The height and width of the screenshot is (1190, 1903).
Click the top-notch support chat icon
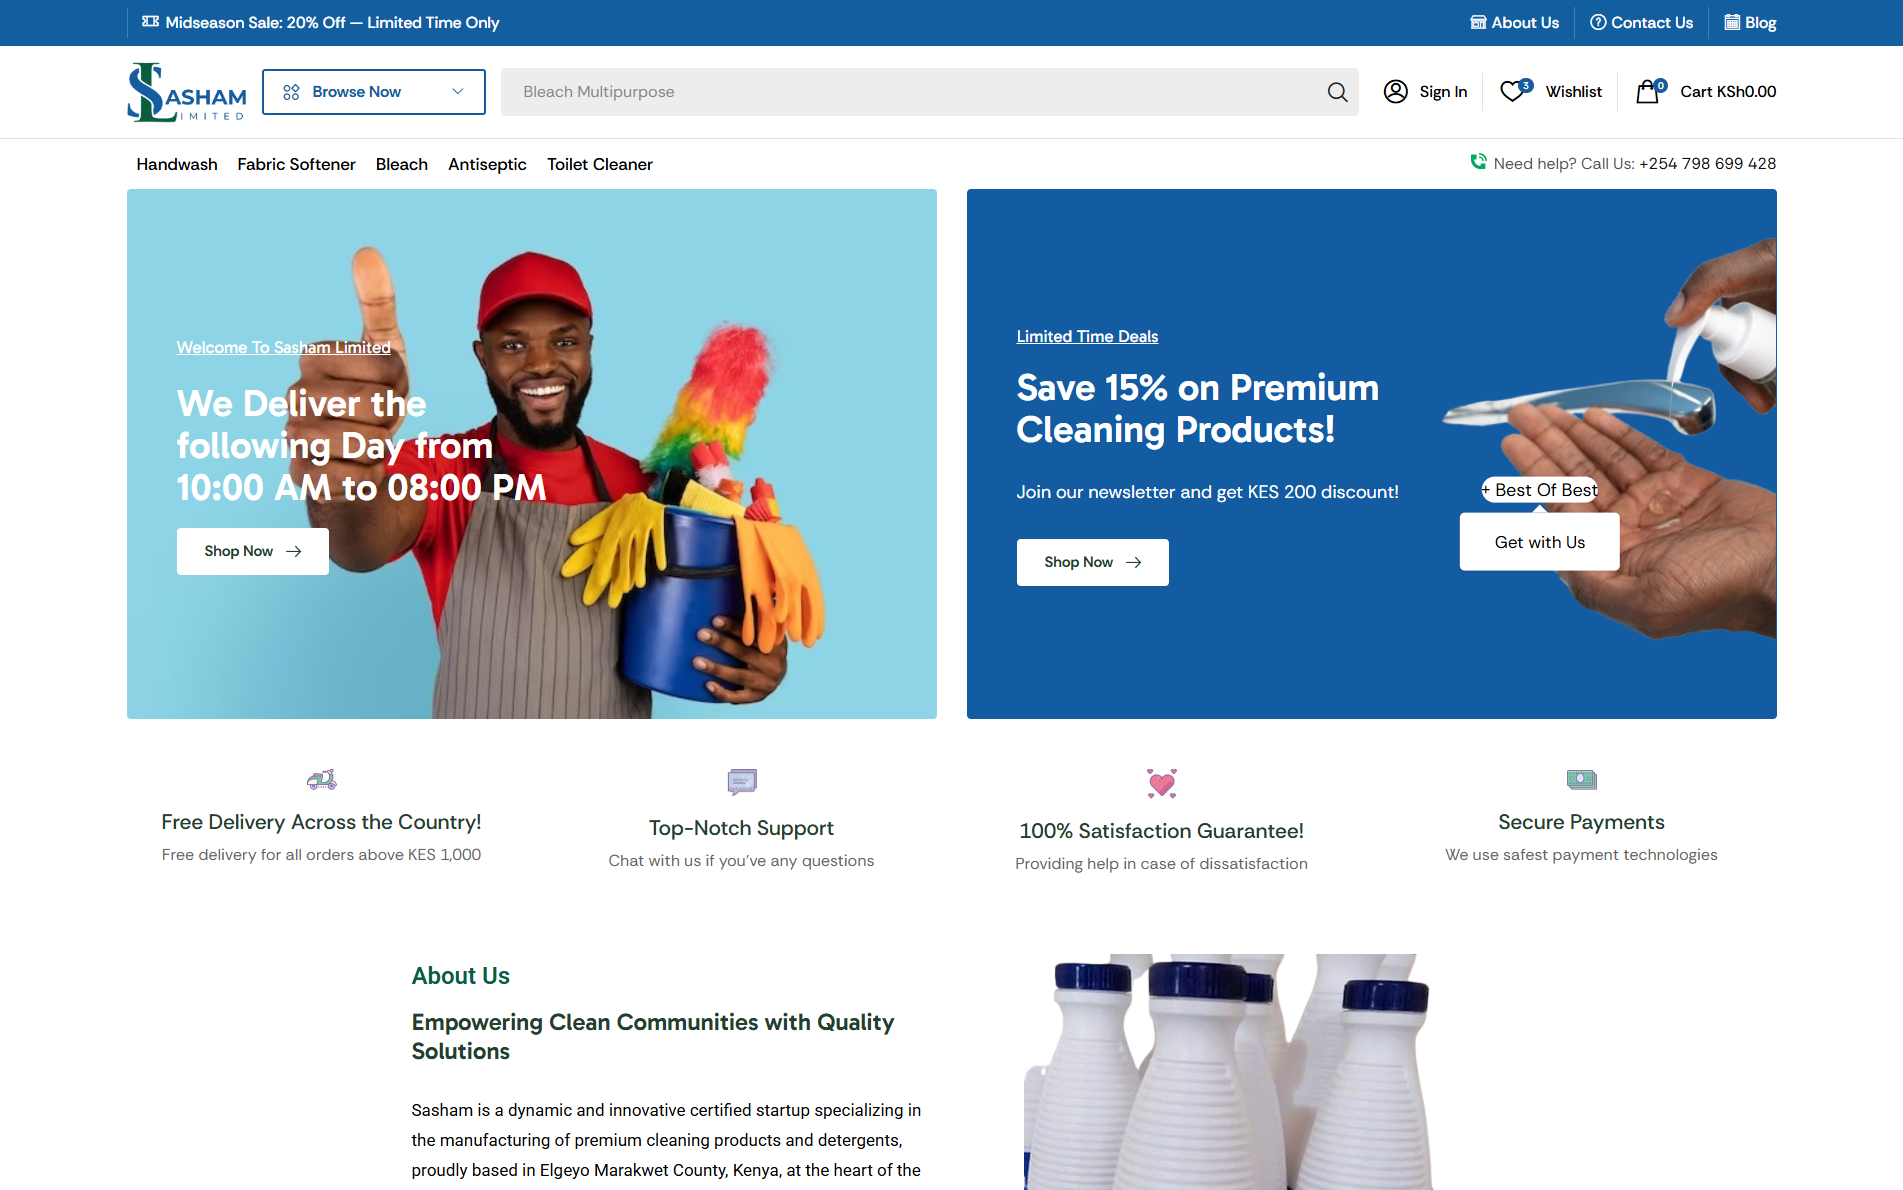[741, 781]
